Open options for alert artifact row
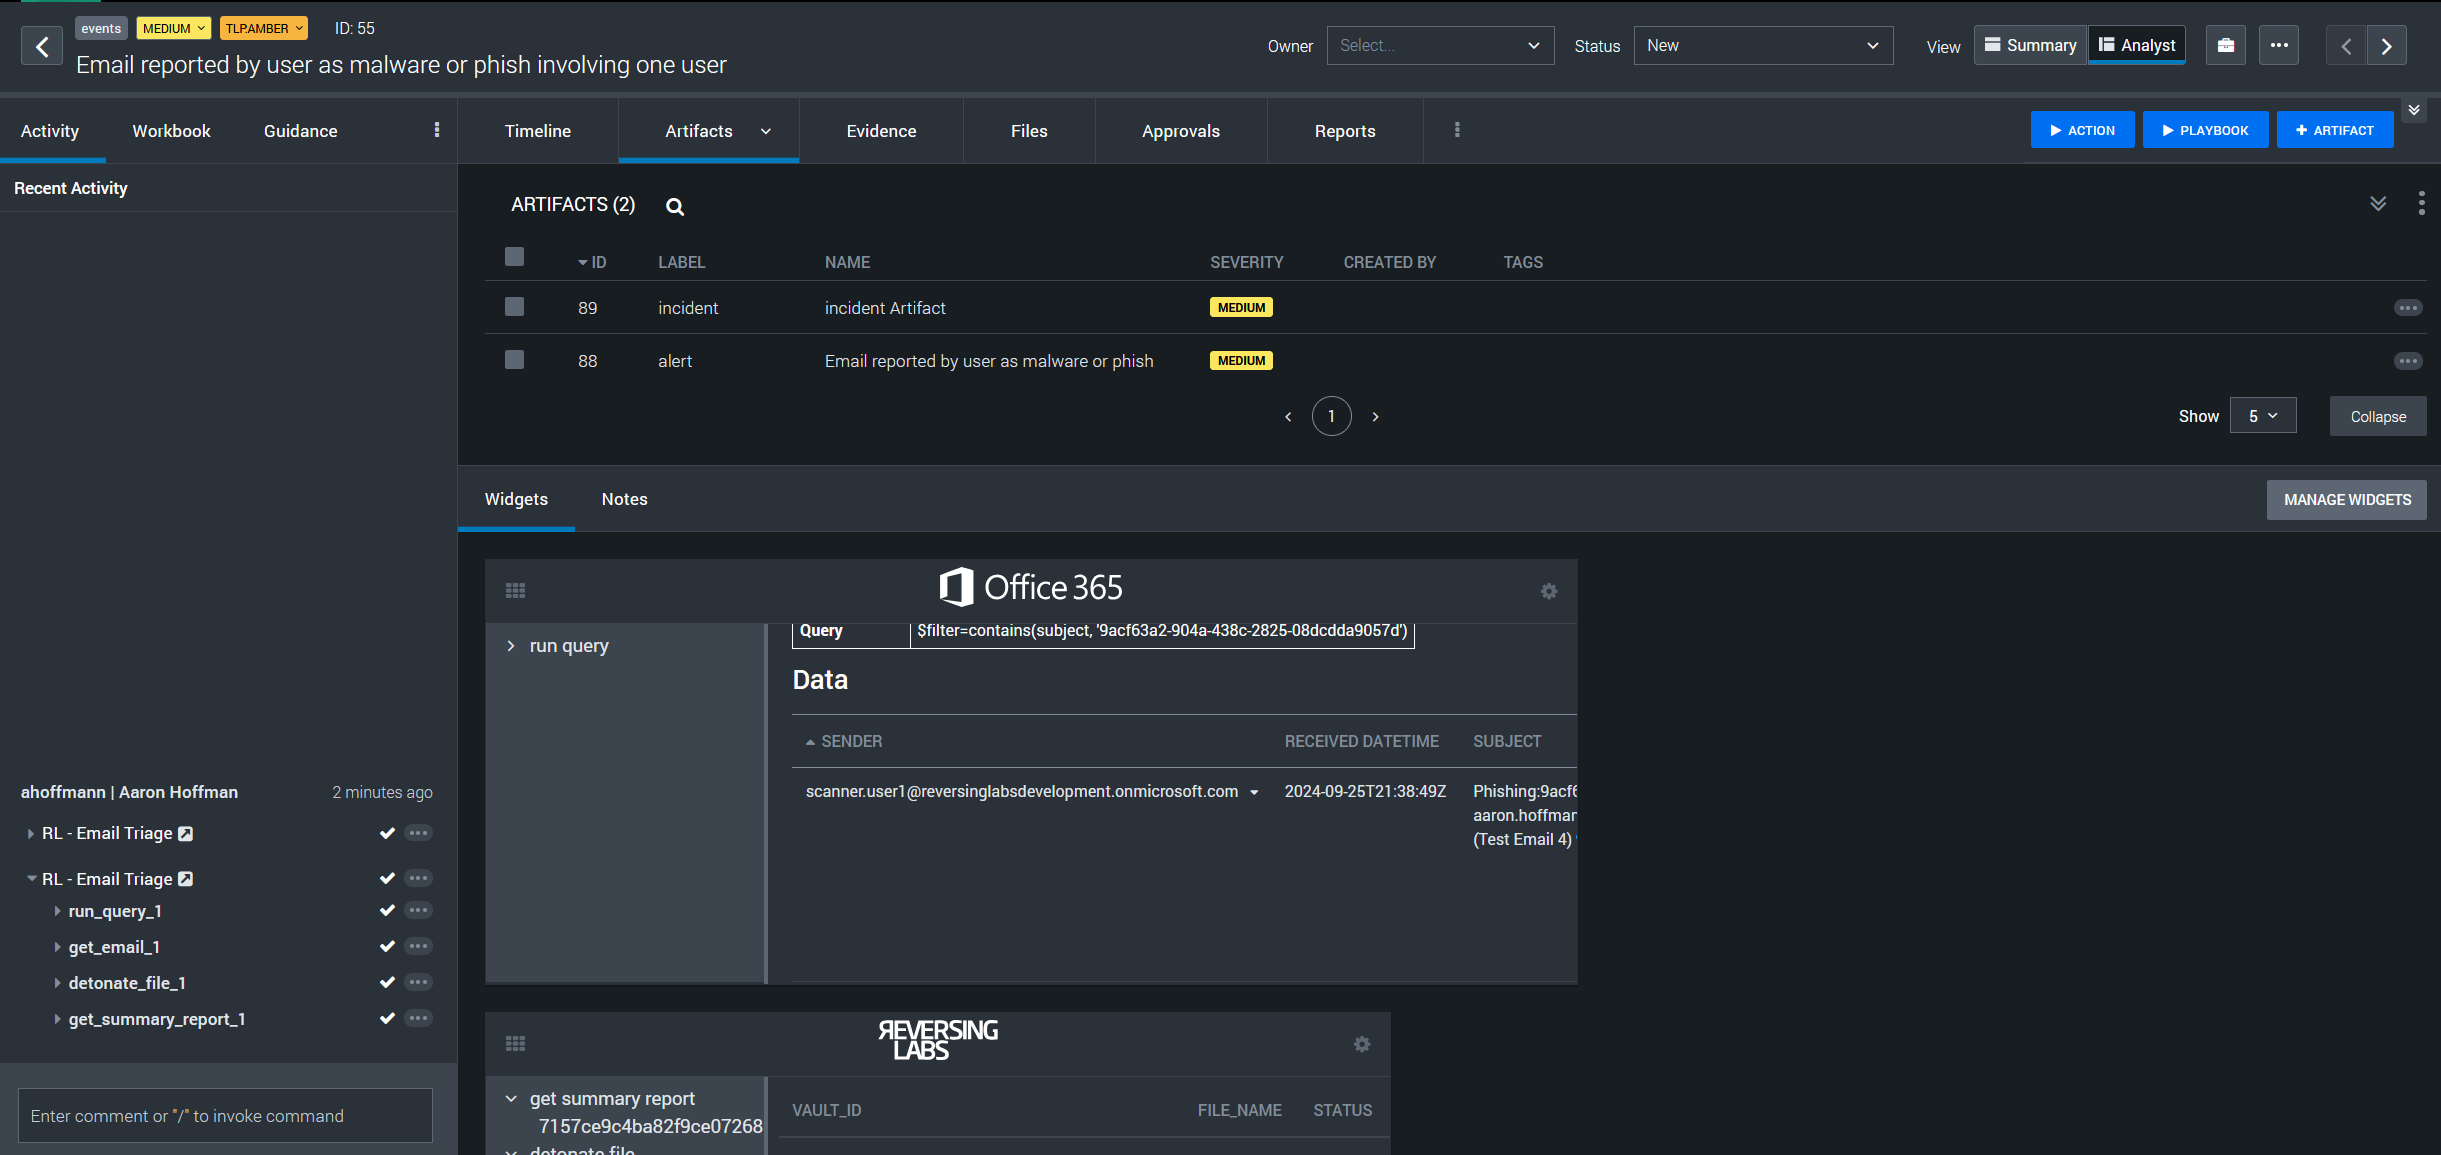The width and height of the screenshot is (2441, 1155). [x=2408, y=361]
